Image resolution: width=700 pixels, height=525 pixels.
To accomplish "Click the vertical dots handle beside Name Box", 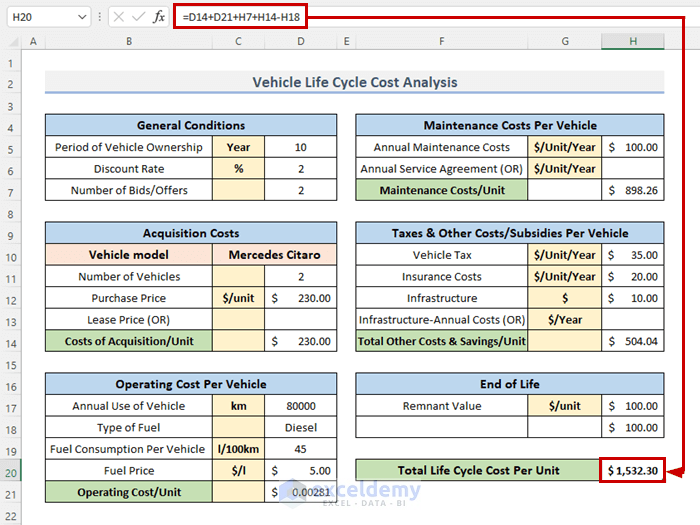I will pyautogui.click(x=100, y=17).
